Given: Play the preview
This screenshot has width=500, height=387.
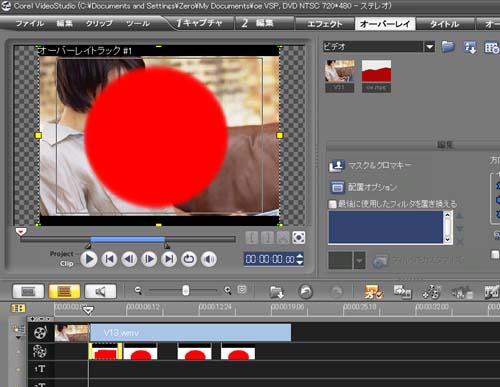Looking at the screenshot, I should 89,259.
